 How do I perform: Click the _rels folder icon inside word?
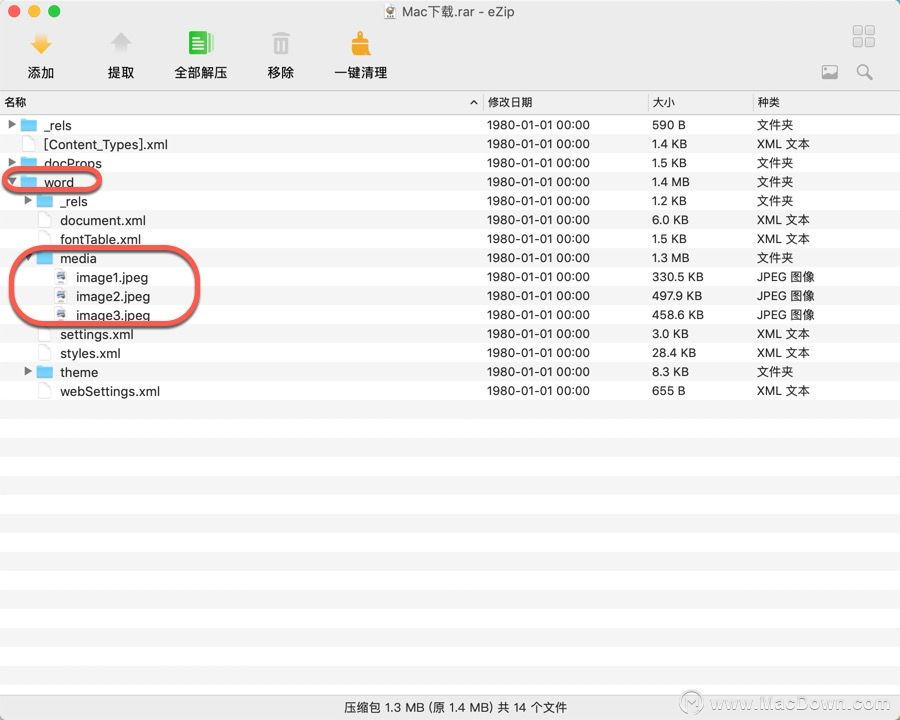coord(45,201)
